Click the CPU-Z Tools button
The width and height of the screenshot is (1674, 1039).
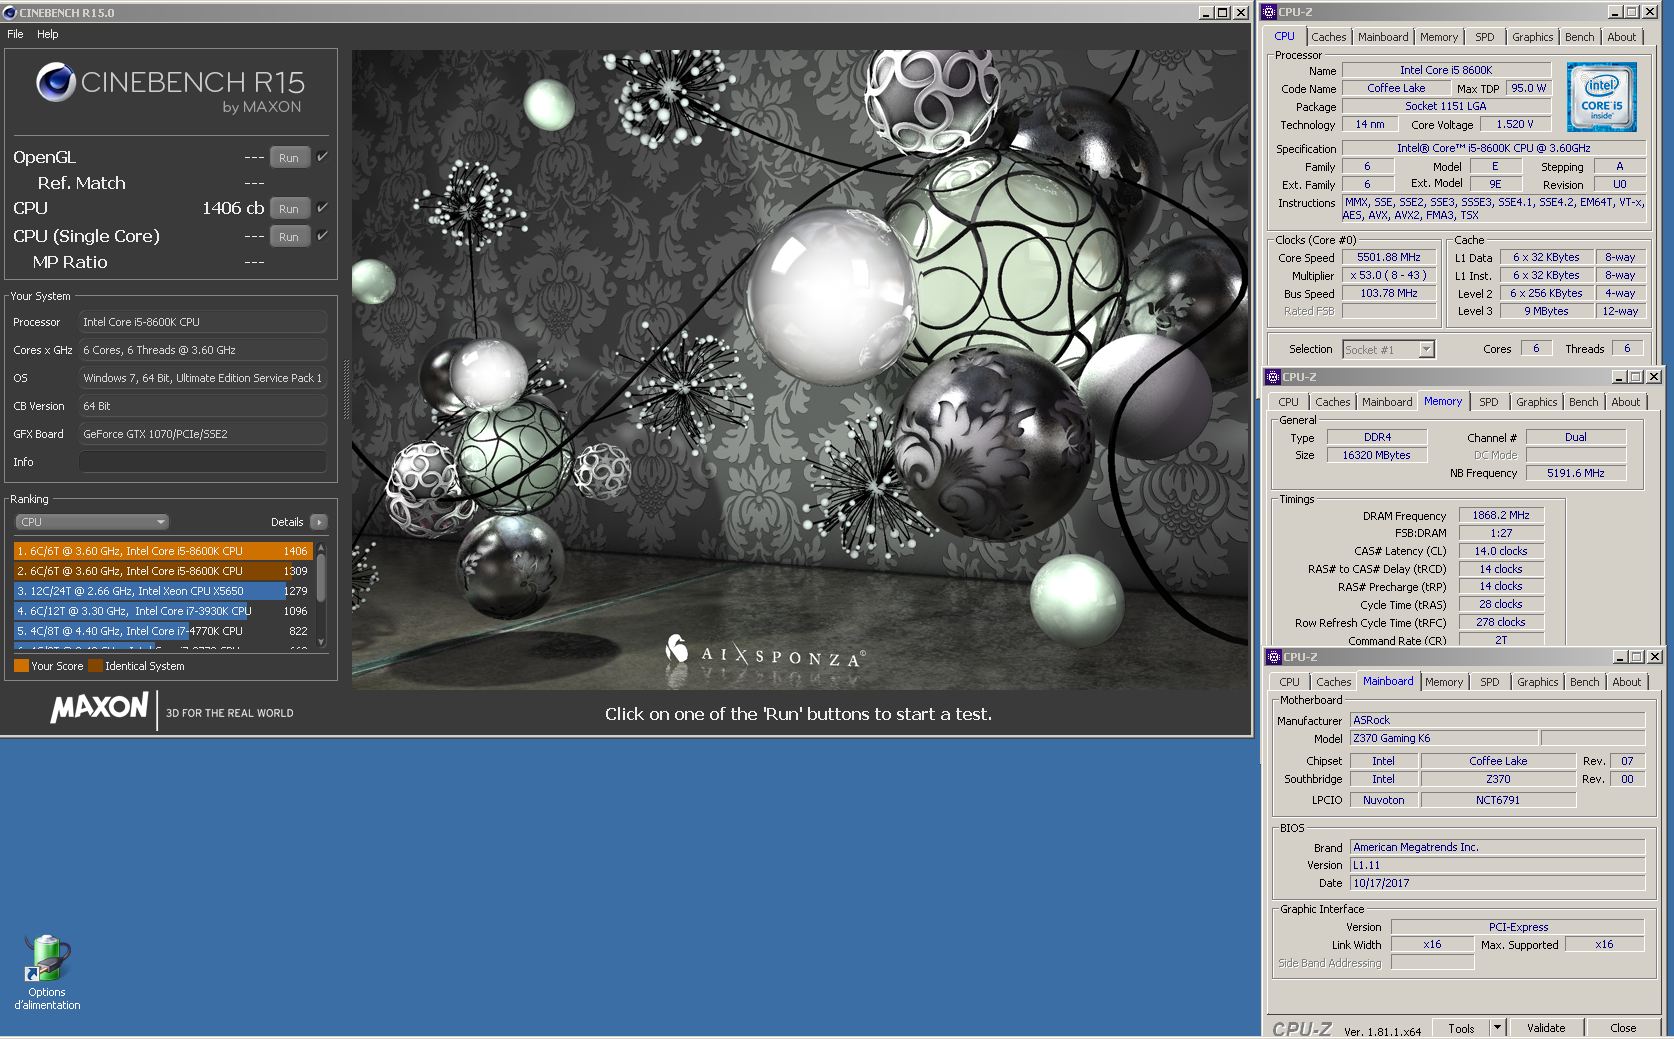[1461, 1028]
